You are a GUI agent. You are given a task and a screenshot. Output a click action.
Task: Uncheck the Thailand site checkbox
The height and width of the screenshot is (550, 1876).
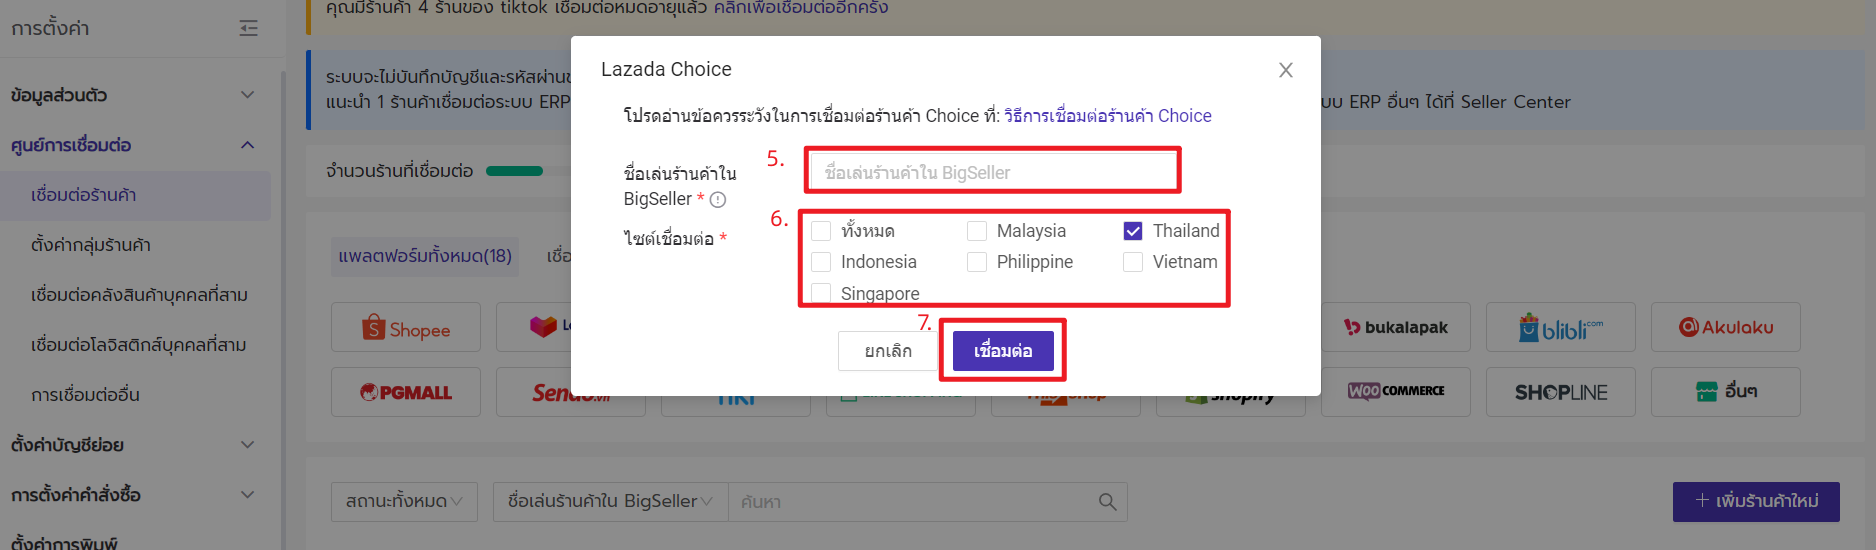[x=1133, y=231]
